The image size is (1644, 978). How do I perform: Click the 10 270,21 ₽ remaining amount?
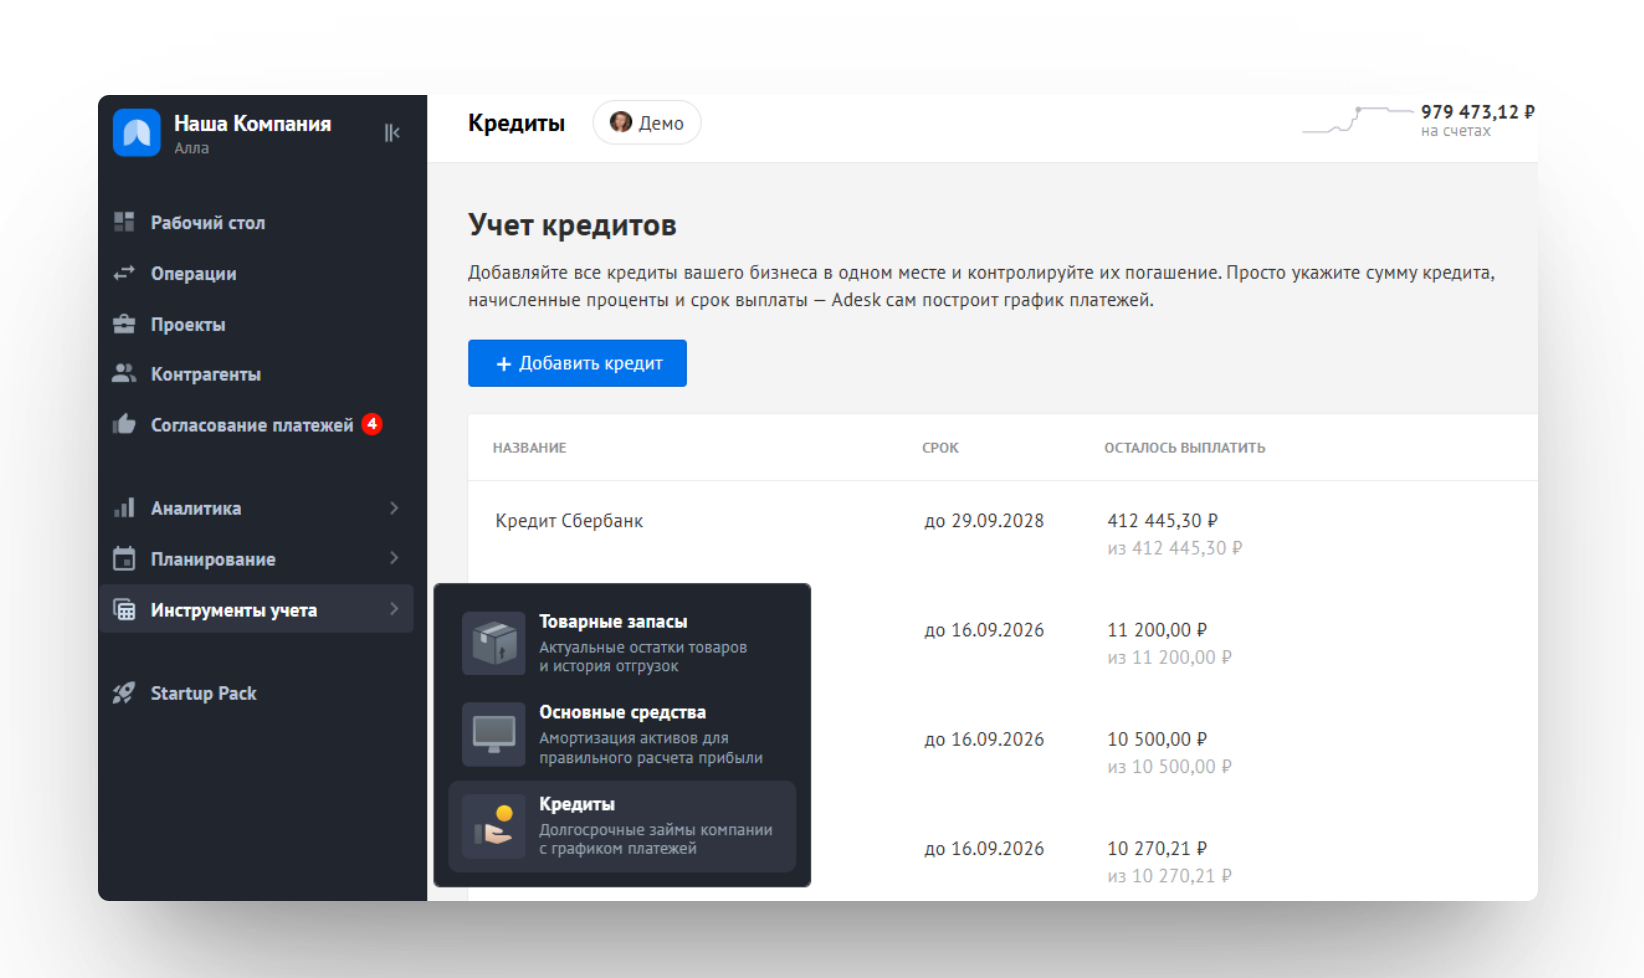tap(1157, 848)
